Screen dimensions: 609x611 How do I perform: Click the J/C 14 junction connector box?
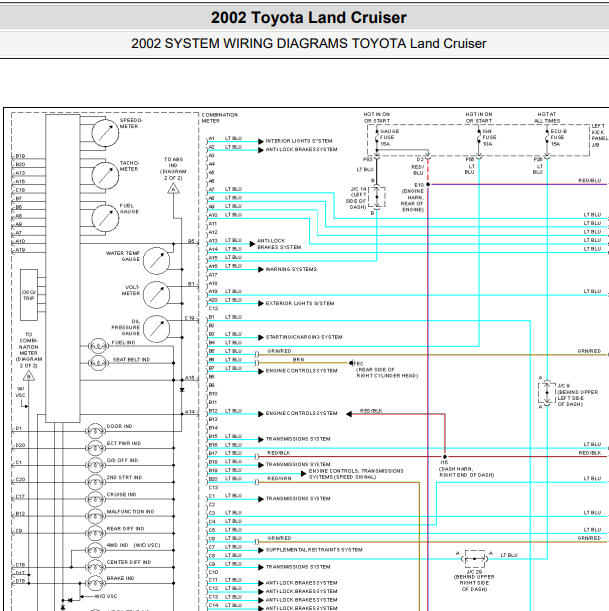[377, 197]
